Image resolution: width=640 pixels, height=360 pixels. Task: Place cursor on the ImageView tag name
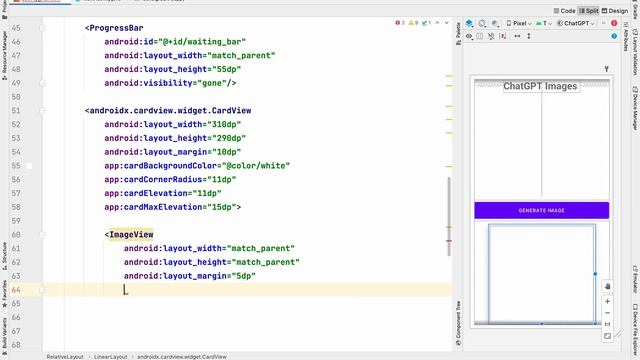(131, 235)
